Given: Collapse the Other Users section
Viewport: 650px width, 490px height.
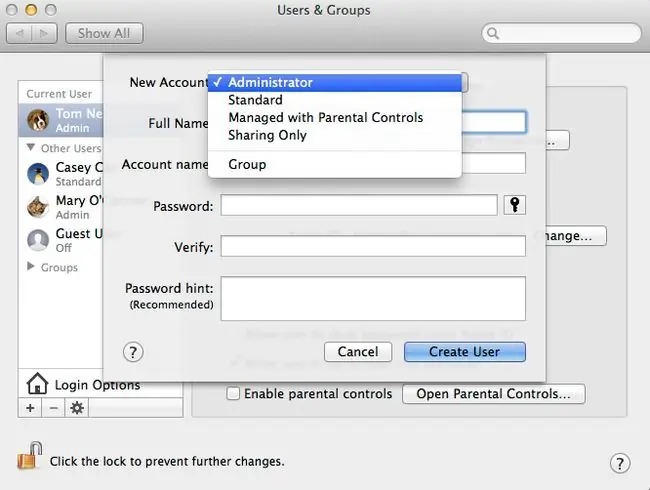Looking at the screenshot, I should tap(30, 147).
